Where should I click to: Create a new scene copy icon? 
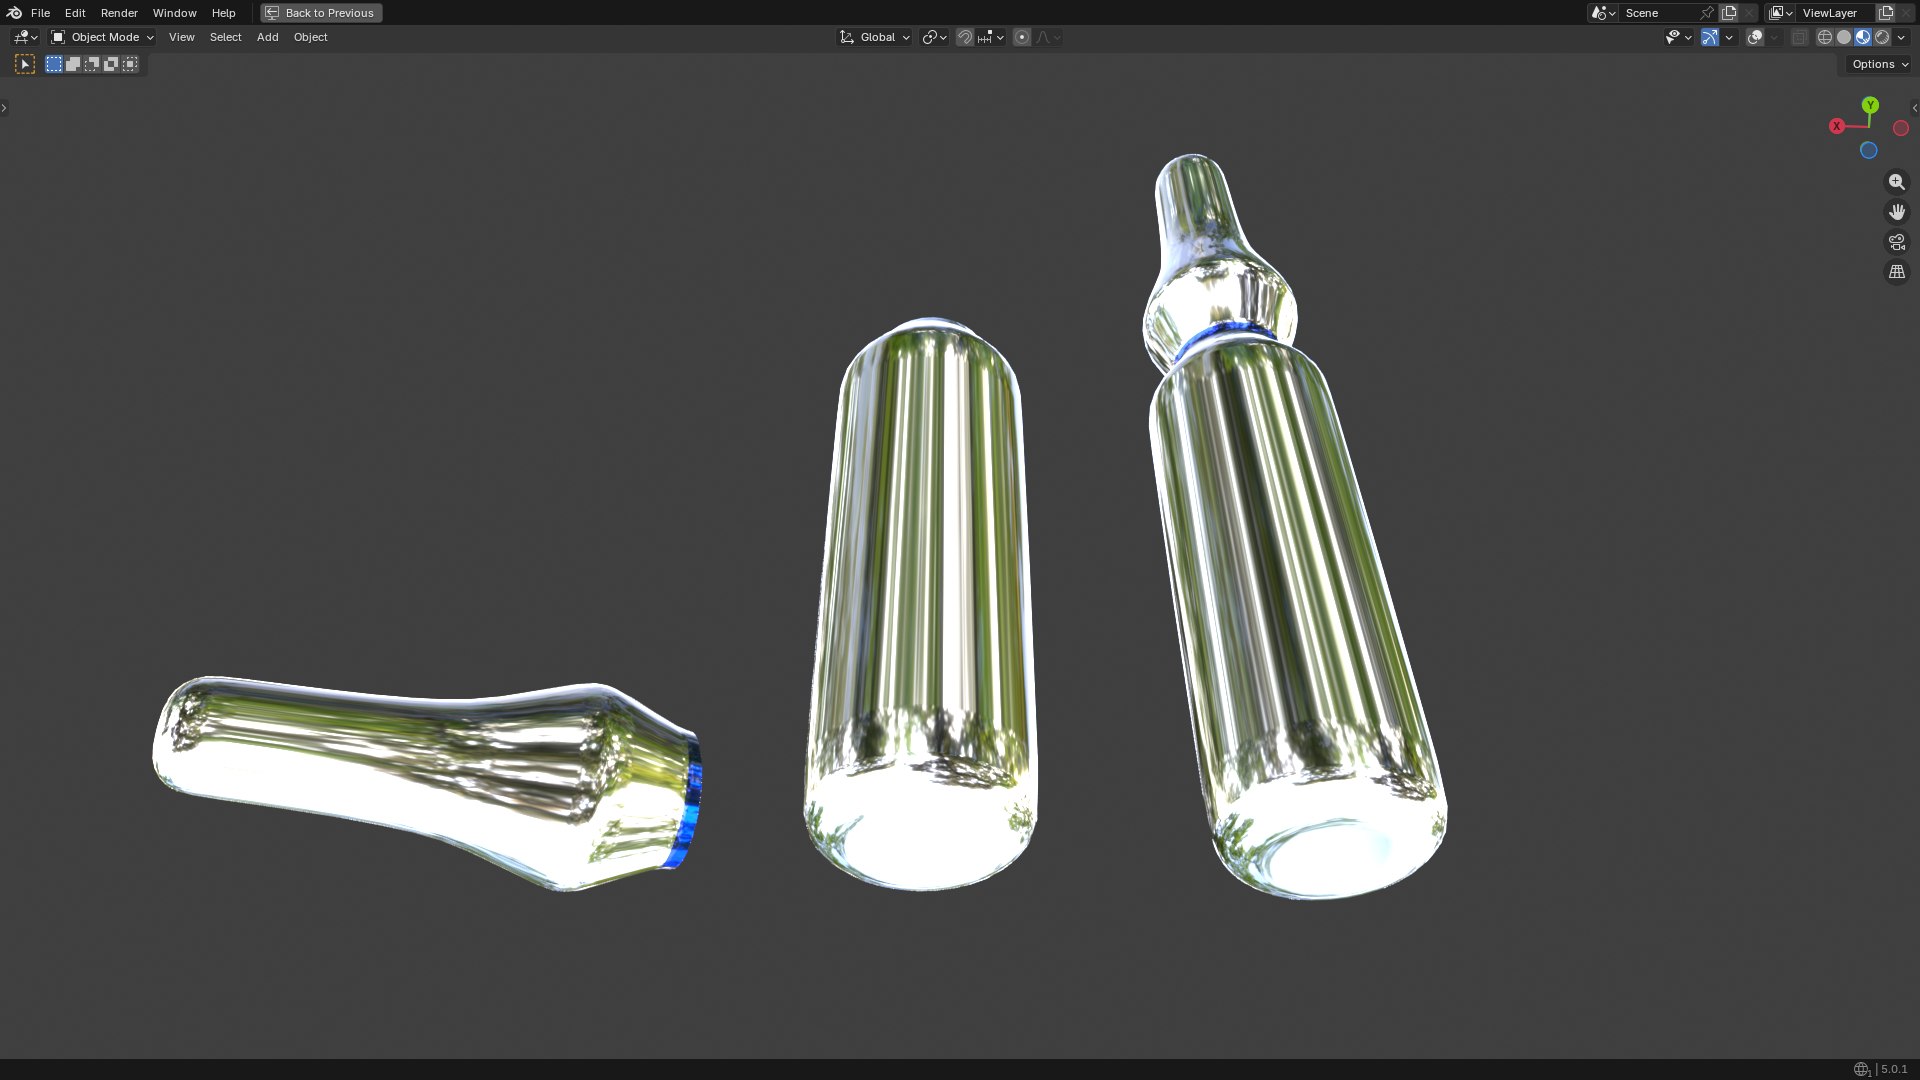(x=1729, y=13)
